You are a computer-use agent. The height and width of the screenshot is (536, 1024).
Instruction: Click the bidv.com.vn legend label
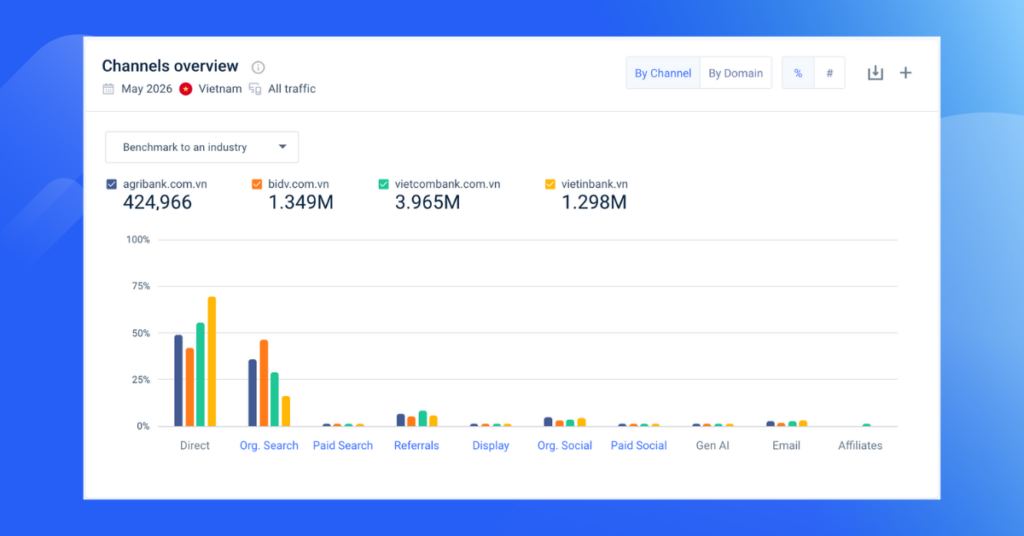(298, 184)
